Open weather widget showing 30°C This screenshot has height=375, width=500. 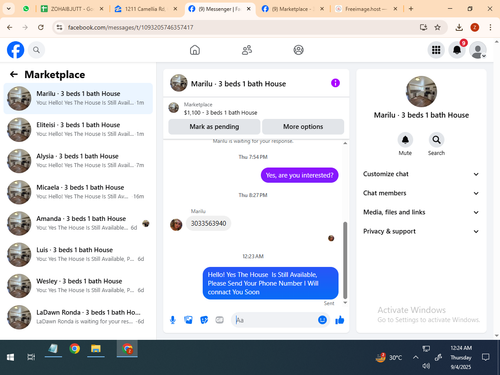tap(389, 357)
